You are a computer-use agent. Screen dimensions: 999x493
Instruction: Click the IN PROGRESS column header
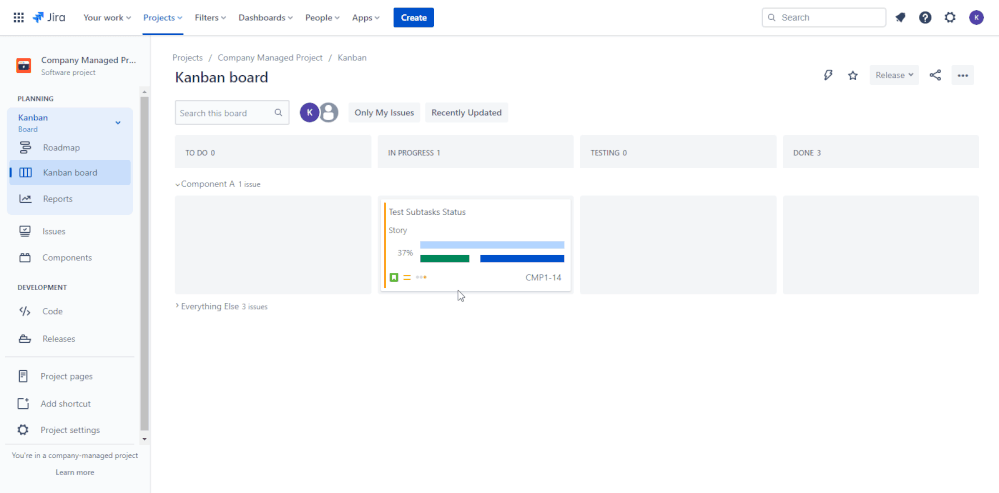pyautogui.click(x=475, y=153)
